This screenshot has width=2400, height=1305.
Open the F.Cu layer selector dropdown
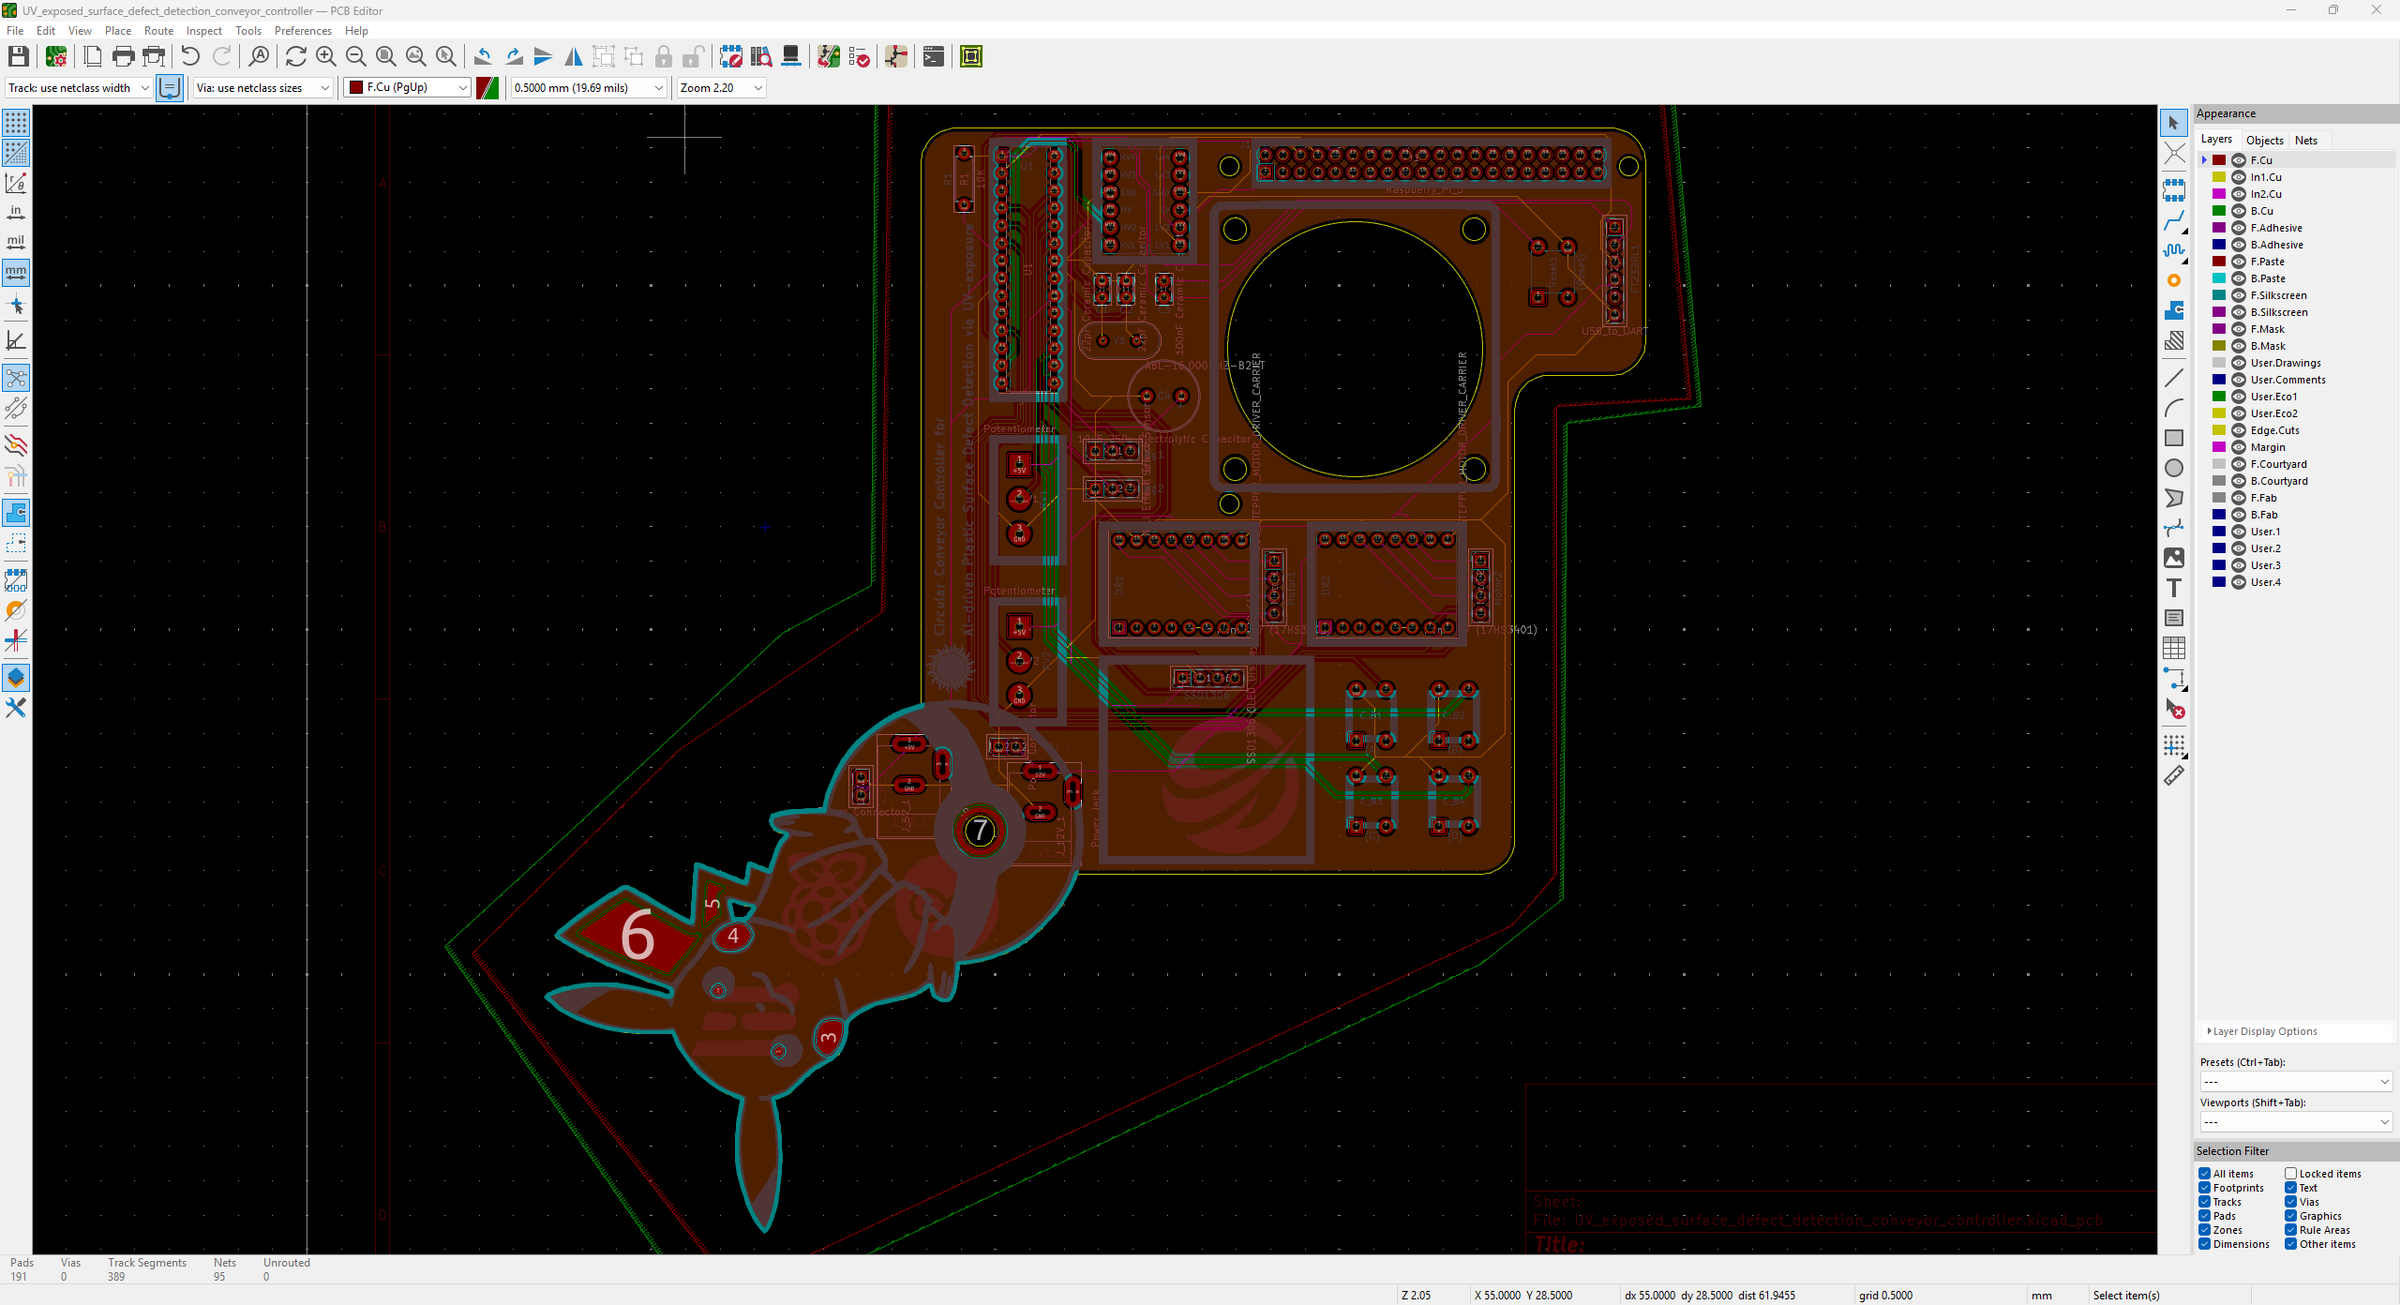[x=407, y=88]
